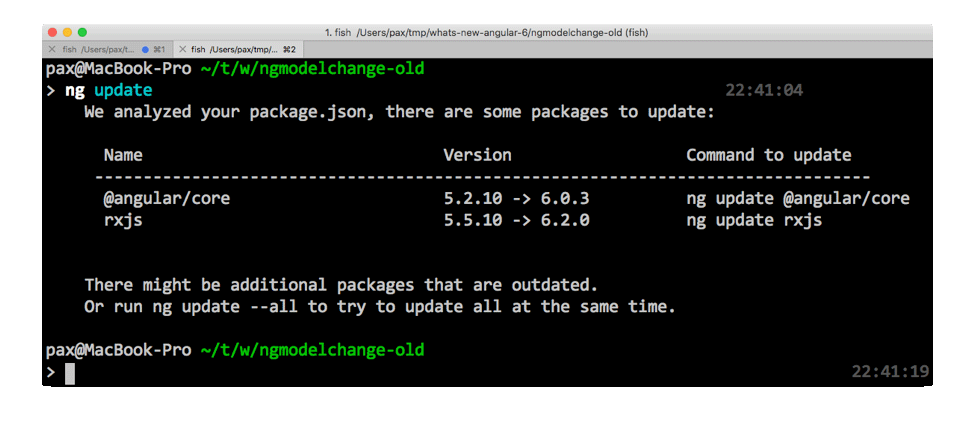
Task: Select the active fish tab ⌘2
Action: tap(237, 49)
